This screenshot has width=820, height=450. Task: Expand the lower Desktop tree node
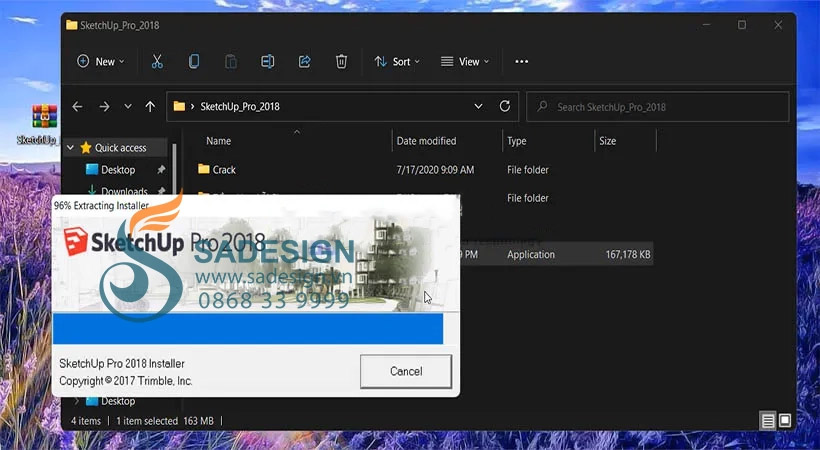pyautogui.click(x=77, y=401)
